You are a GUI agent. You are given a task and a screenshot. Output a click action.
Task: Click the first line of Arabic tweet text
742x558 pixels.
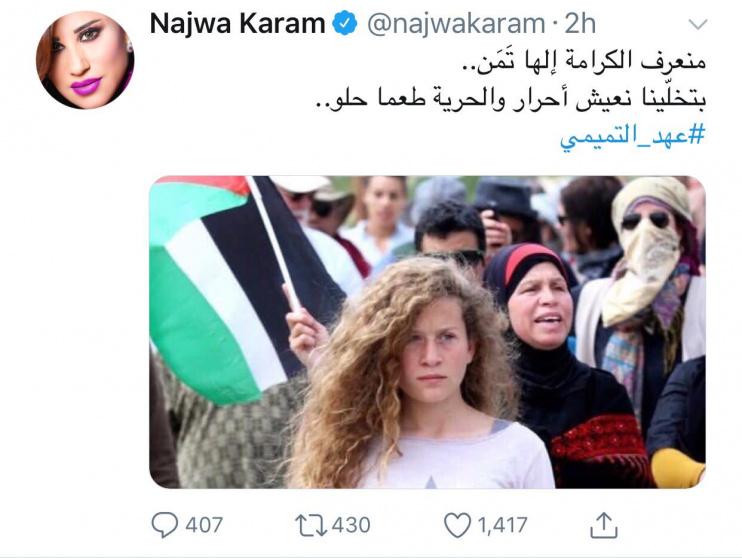click(x=583, y=61)
